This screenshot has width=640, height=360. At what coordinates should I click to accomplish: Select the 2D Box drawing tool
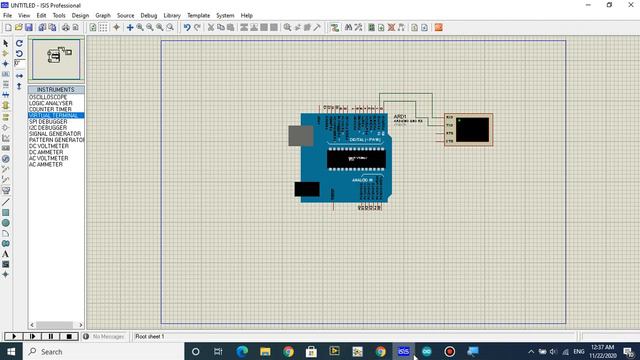[x=6, y=212]
